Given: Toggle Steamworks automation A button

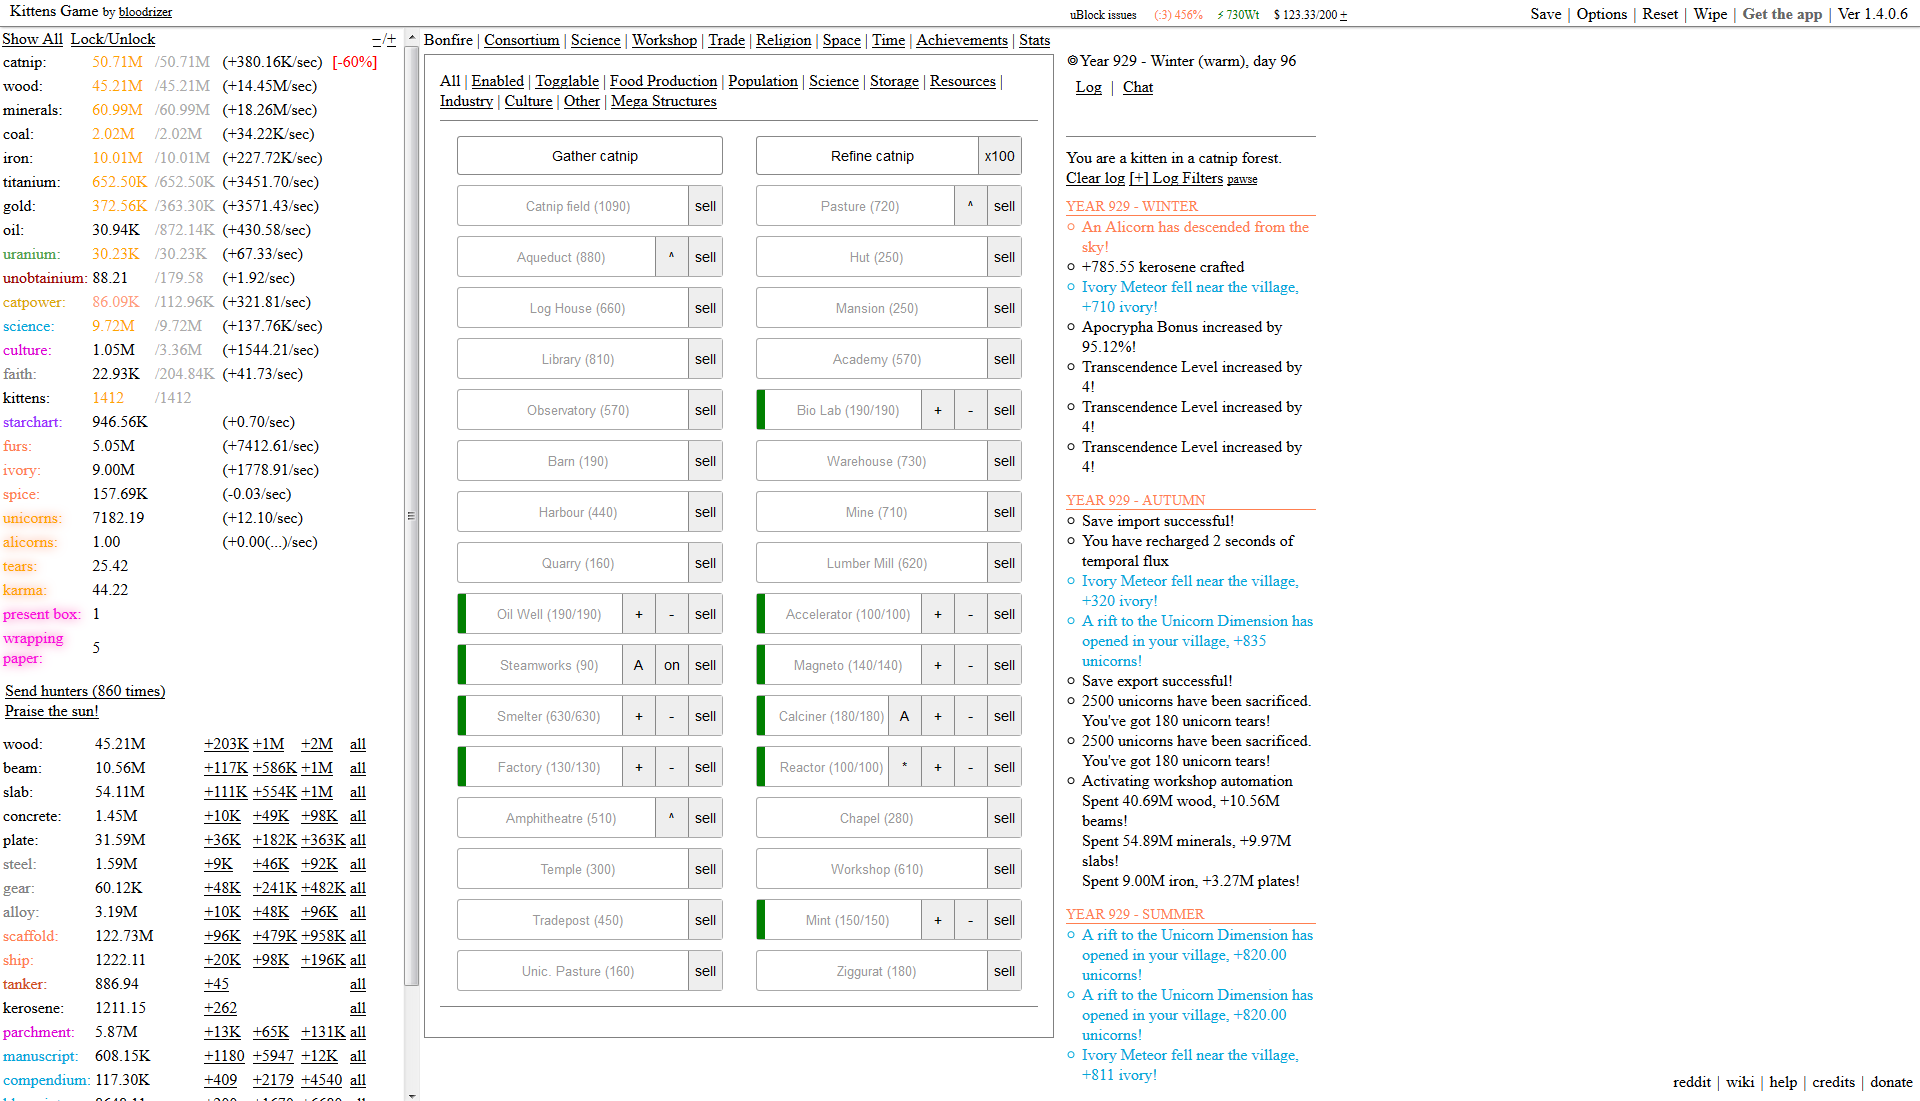Looking at the screenshot, I should coord(638,665).
